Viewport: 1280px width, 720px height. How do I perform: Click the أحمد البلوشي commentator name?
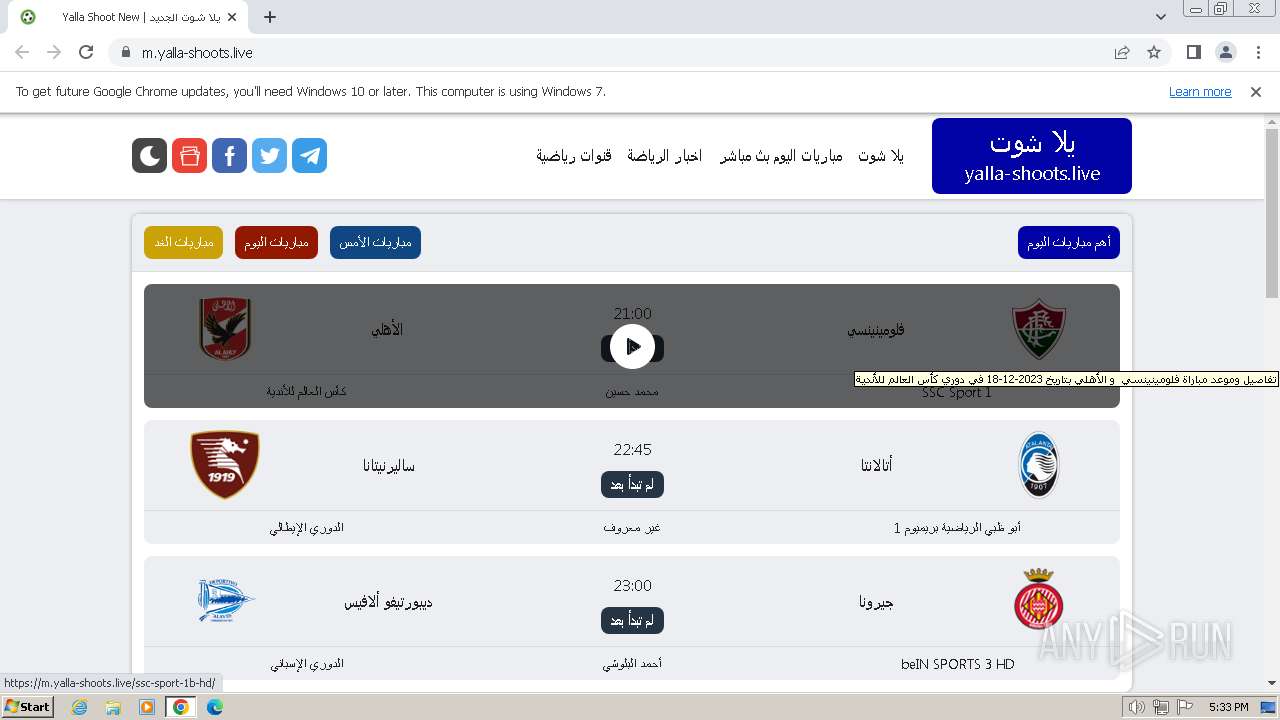click(632, 663)
